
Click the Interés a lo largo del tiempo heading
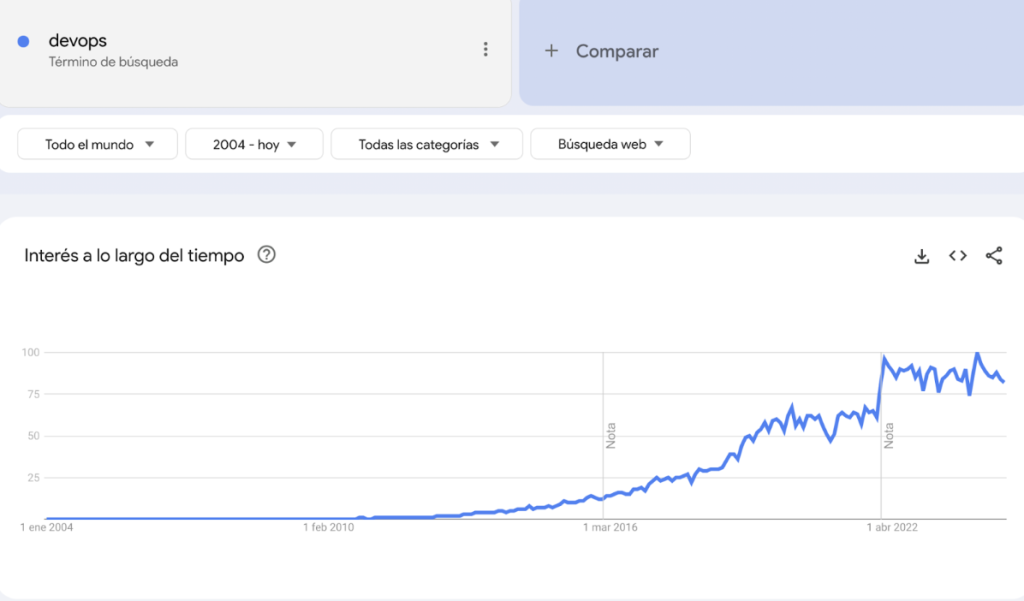(x=134, y=256)
